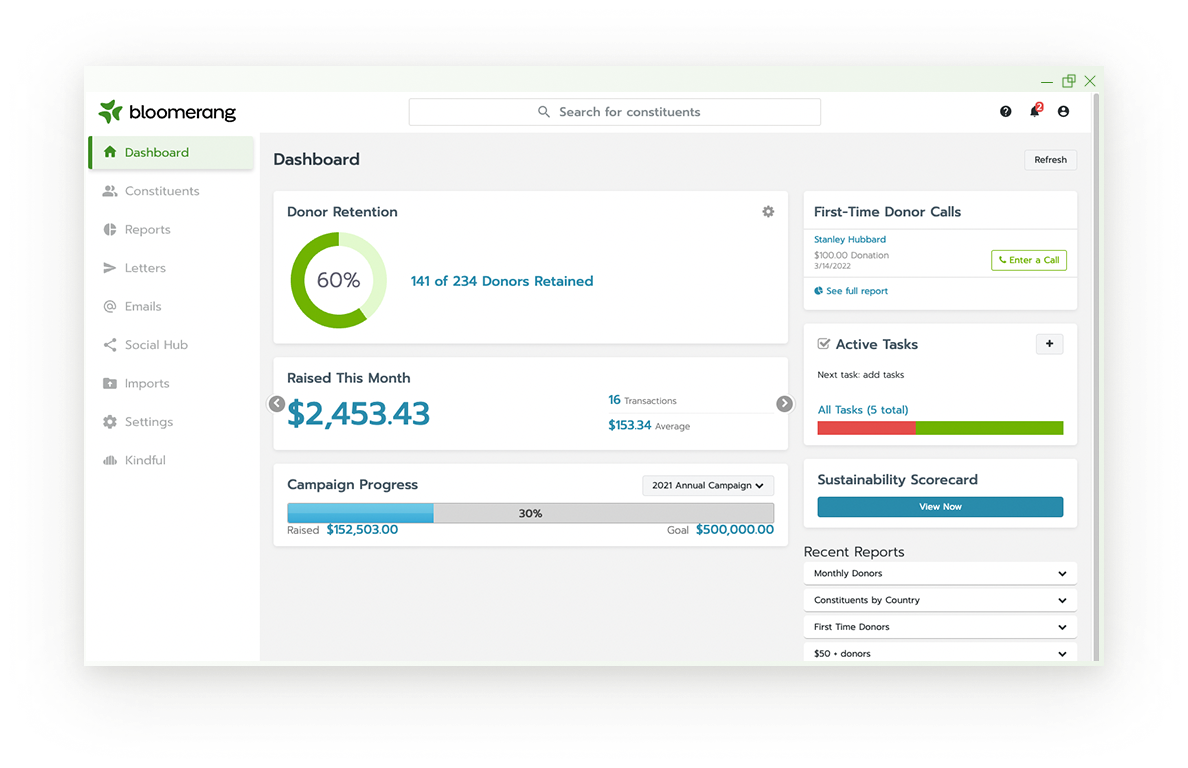Image resolution: width=1188 pixels, height=768 pixels.
Task: Open the 2021 Annual Campaign dropdown
Action: pos(708,485)
